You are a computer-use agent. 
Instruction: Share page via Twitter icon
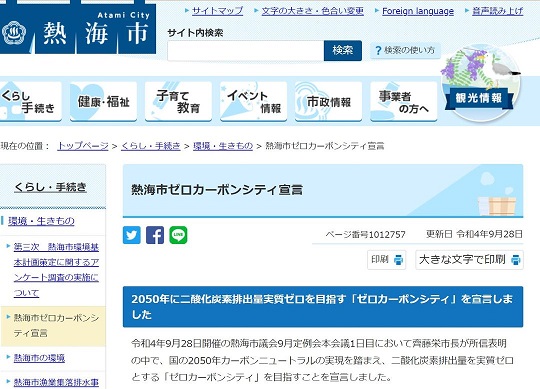point(132,235)
